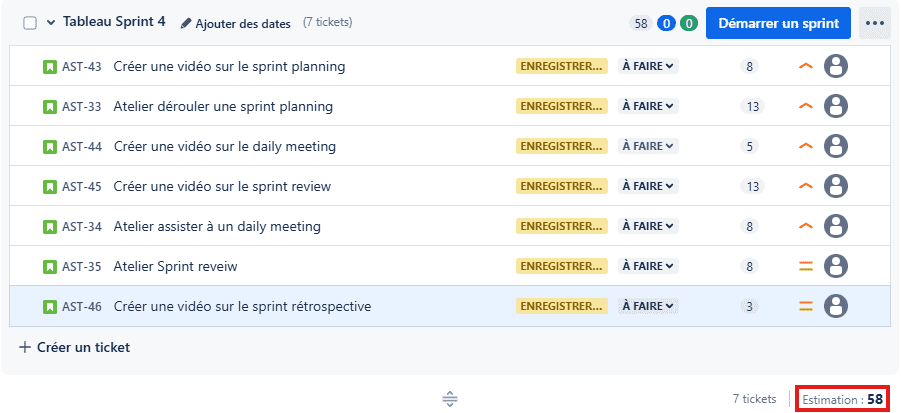Viewport: 901px width, 413px height.
Task: Open the À FAIRE status dropdown for AST-46
Action: pos(648,306)
